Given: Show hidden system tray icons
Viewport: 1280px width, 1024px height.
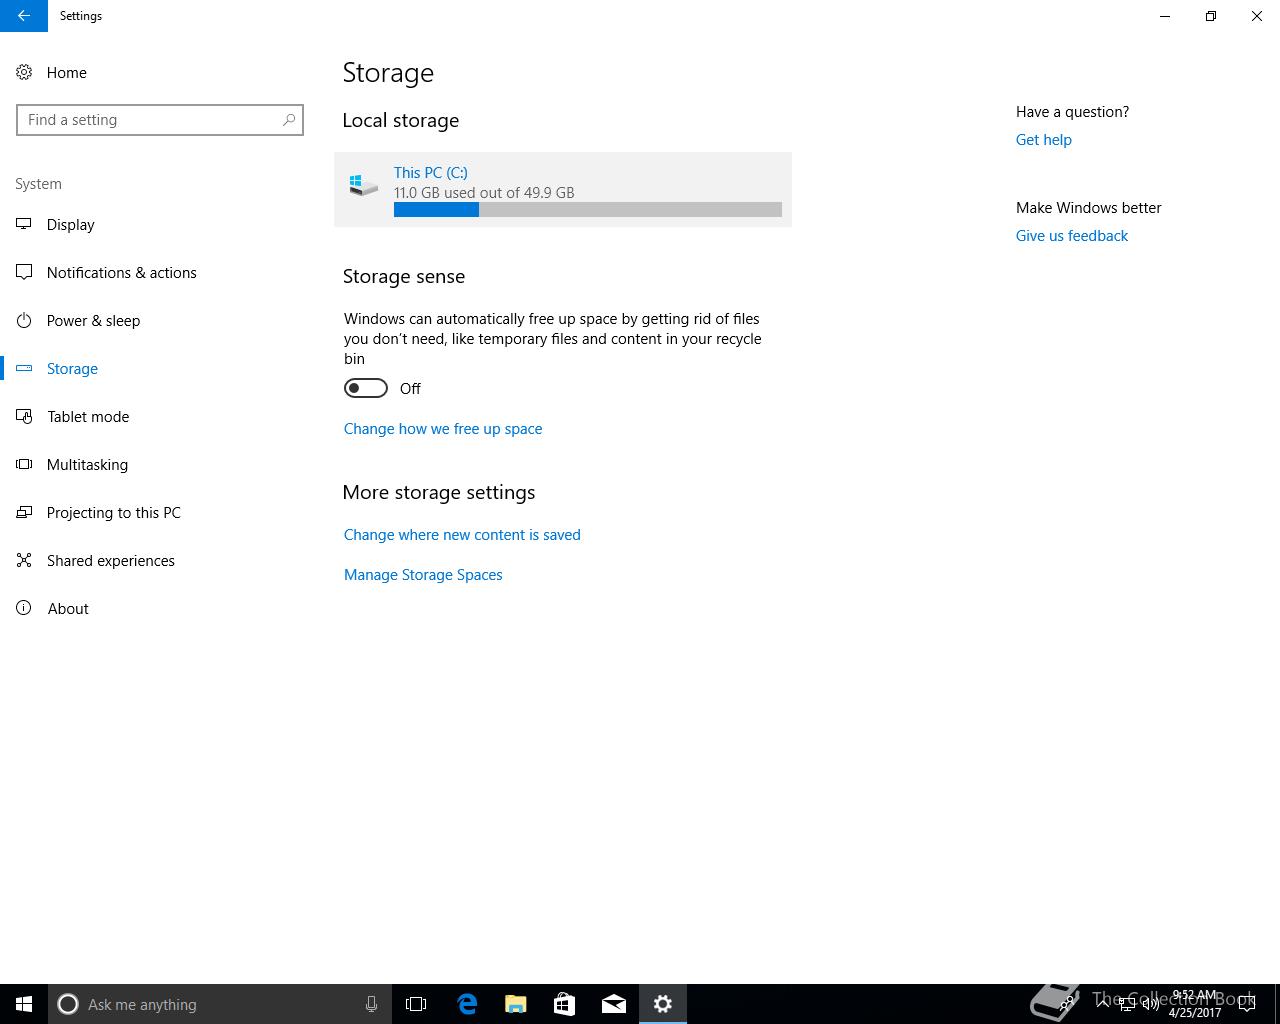Looking at the screenshot, I should 1102,1004.
